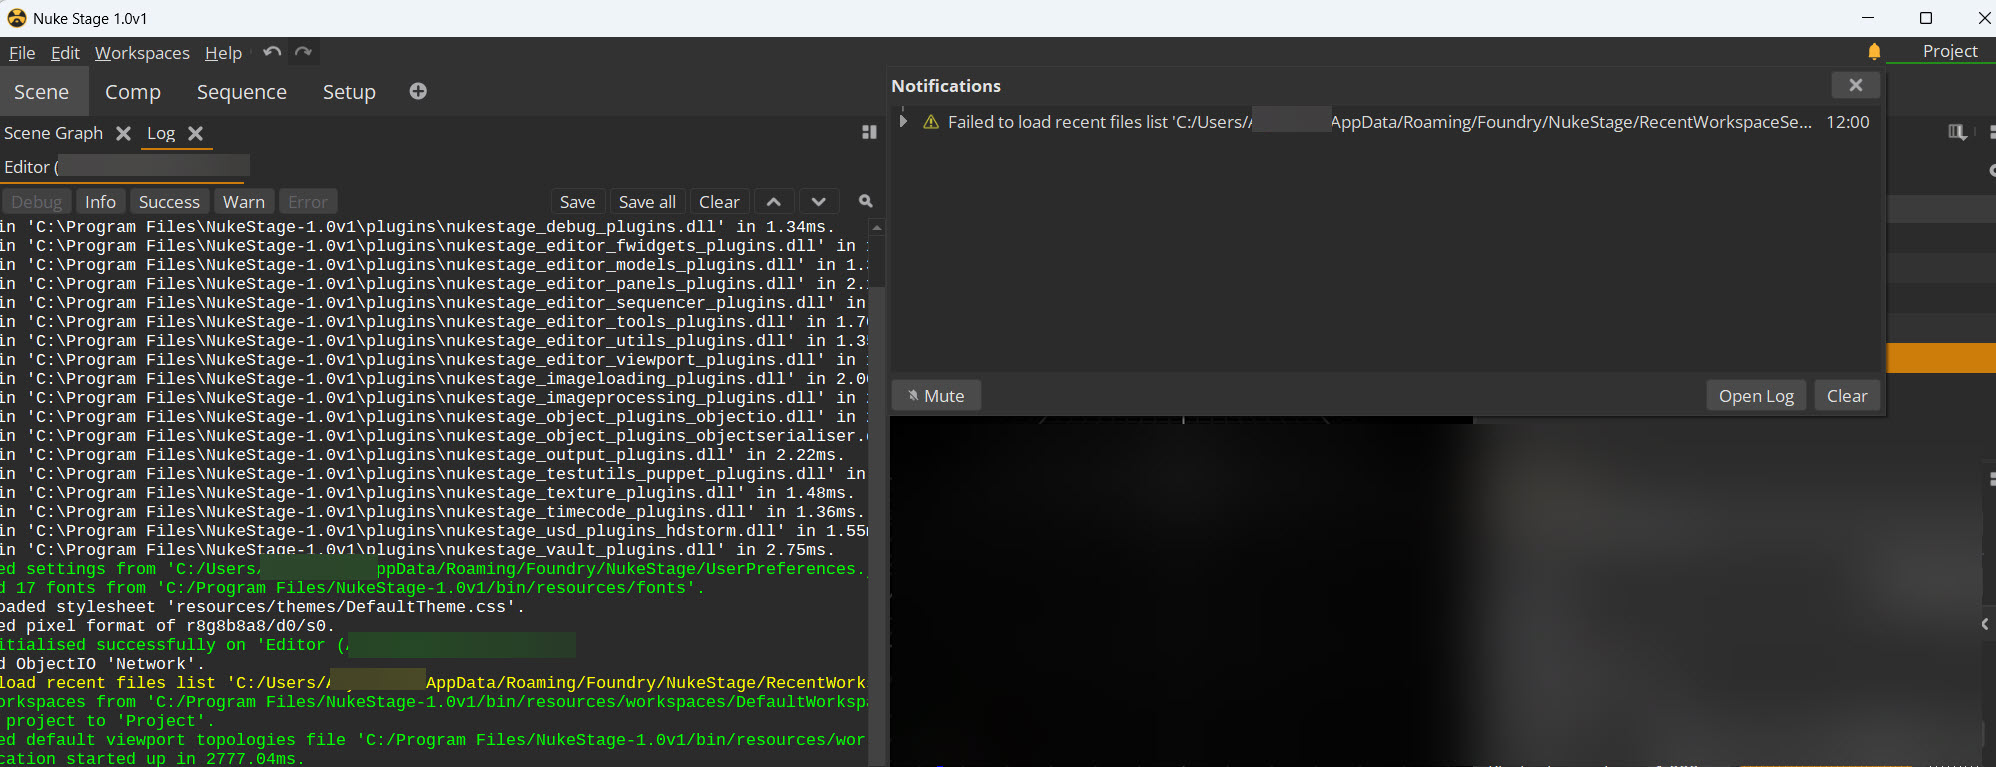Expand the failed recent files notification
Screen dimensions: 1996x767
[903, 121]
